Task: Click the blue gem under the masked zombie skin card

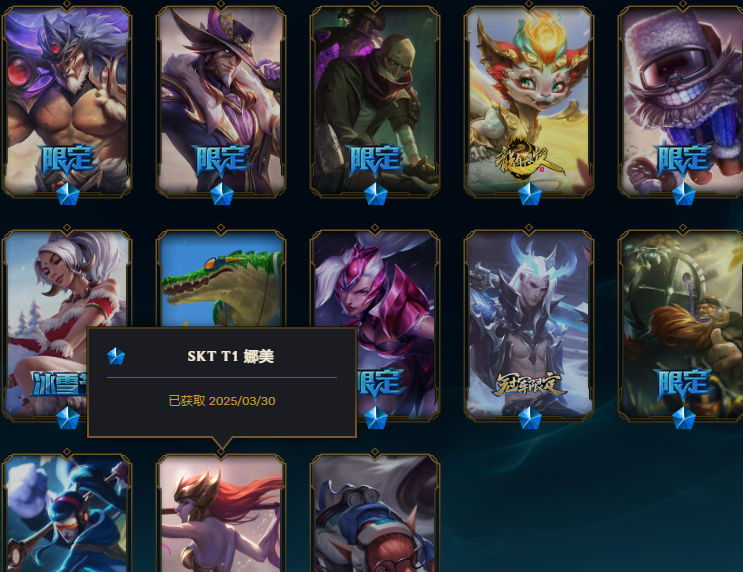Action: [376, 194]
